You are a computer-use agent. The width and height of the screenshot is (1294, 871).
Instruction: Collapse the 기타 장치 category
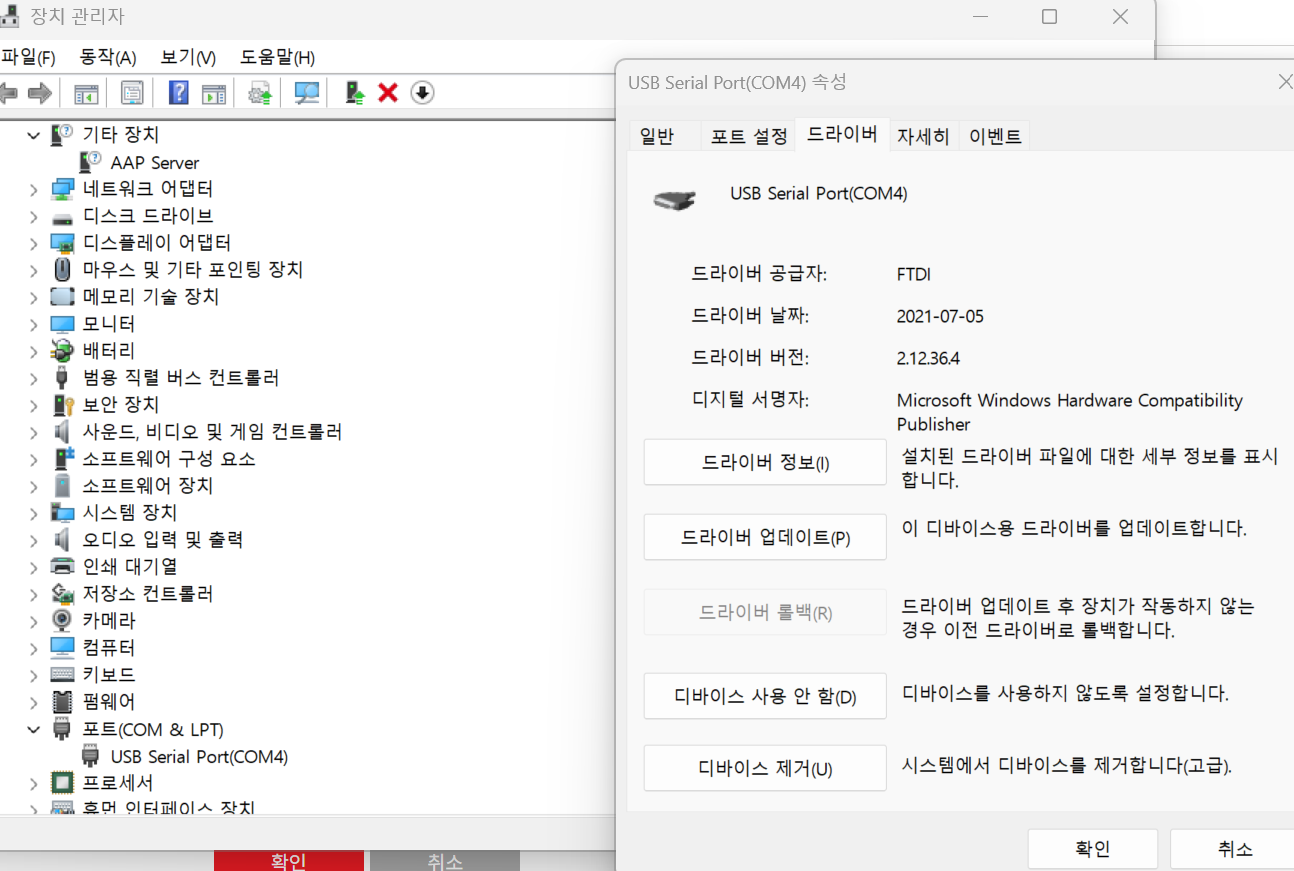pos(34,135)
